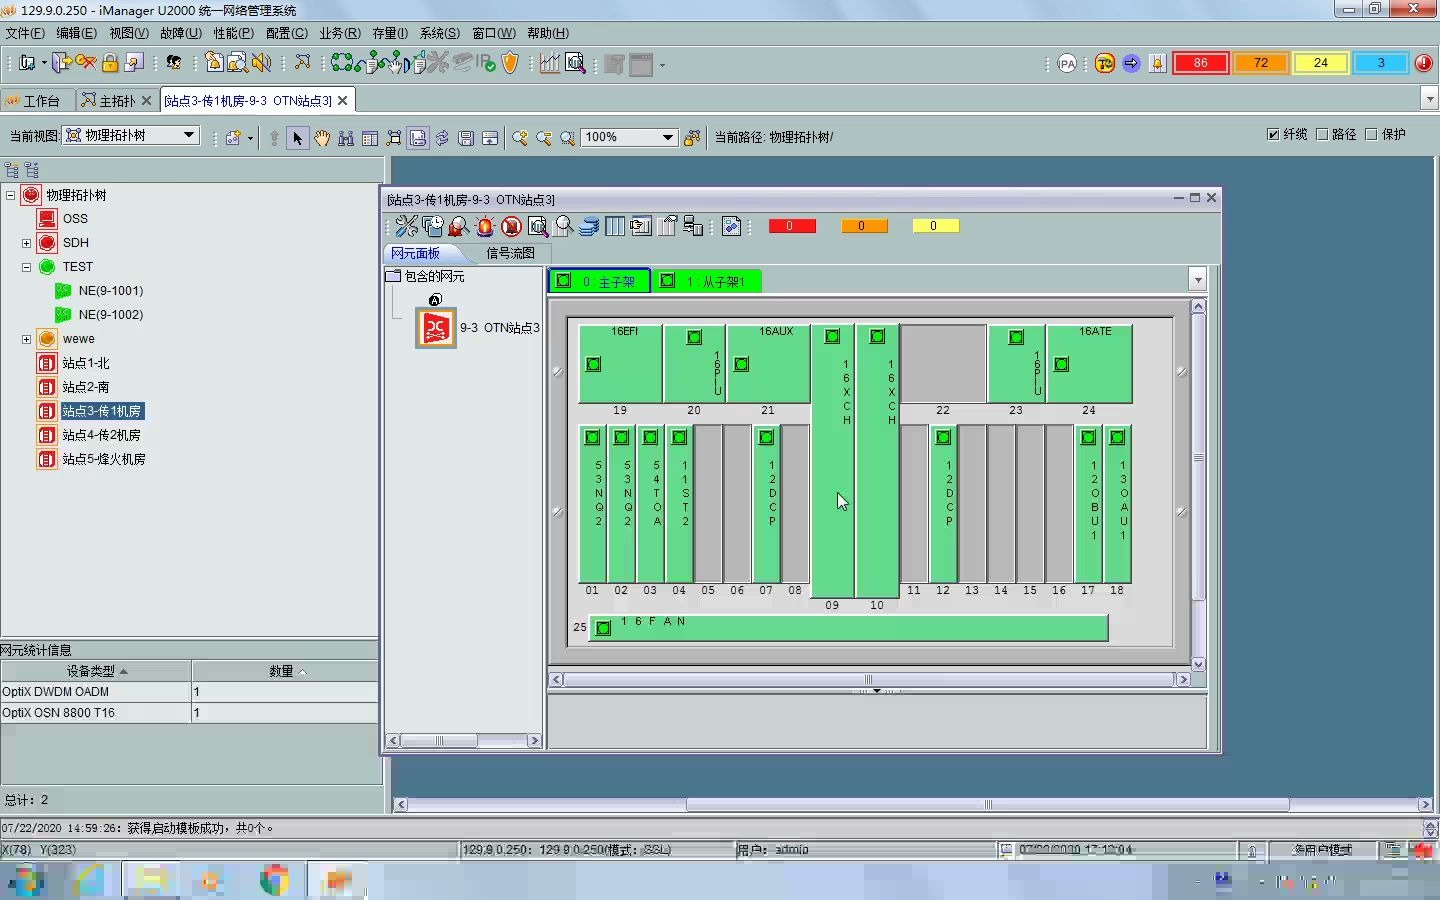Viewport: 1440px width, 900px height.
Task: Enable the 保护 checkbox
Action: click(1371, 134)
